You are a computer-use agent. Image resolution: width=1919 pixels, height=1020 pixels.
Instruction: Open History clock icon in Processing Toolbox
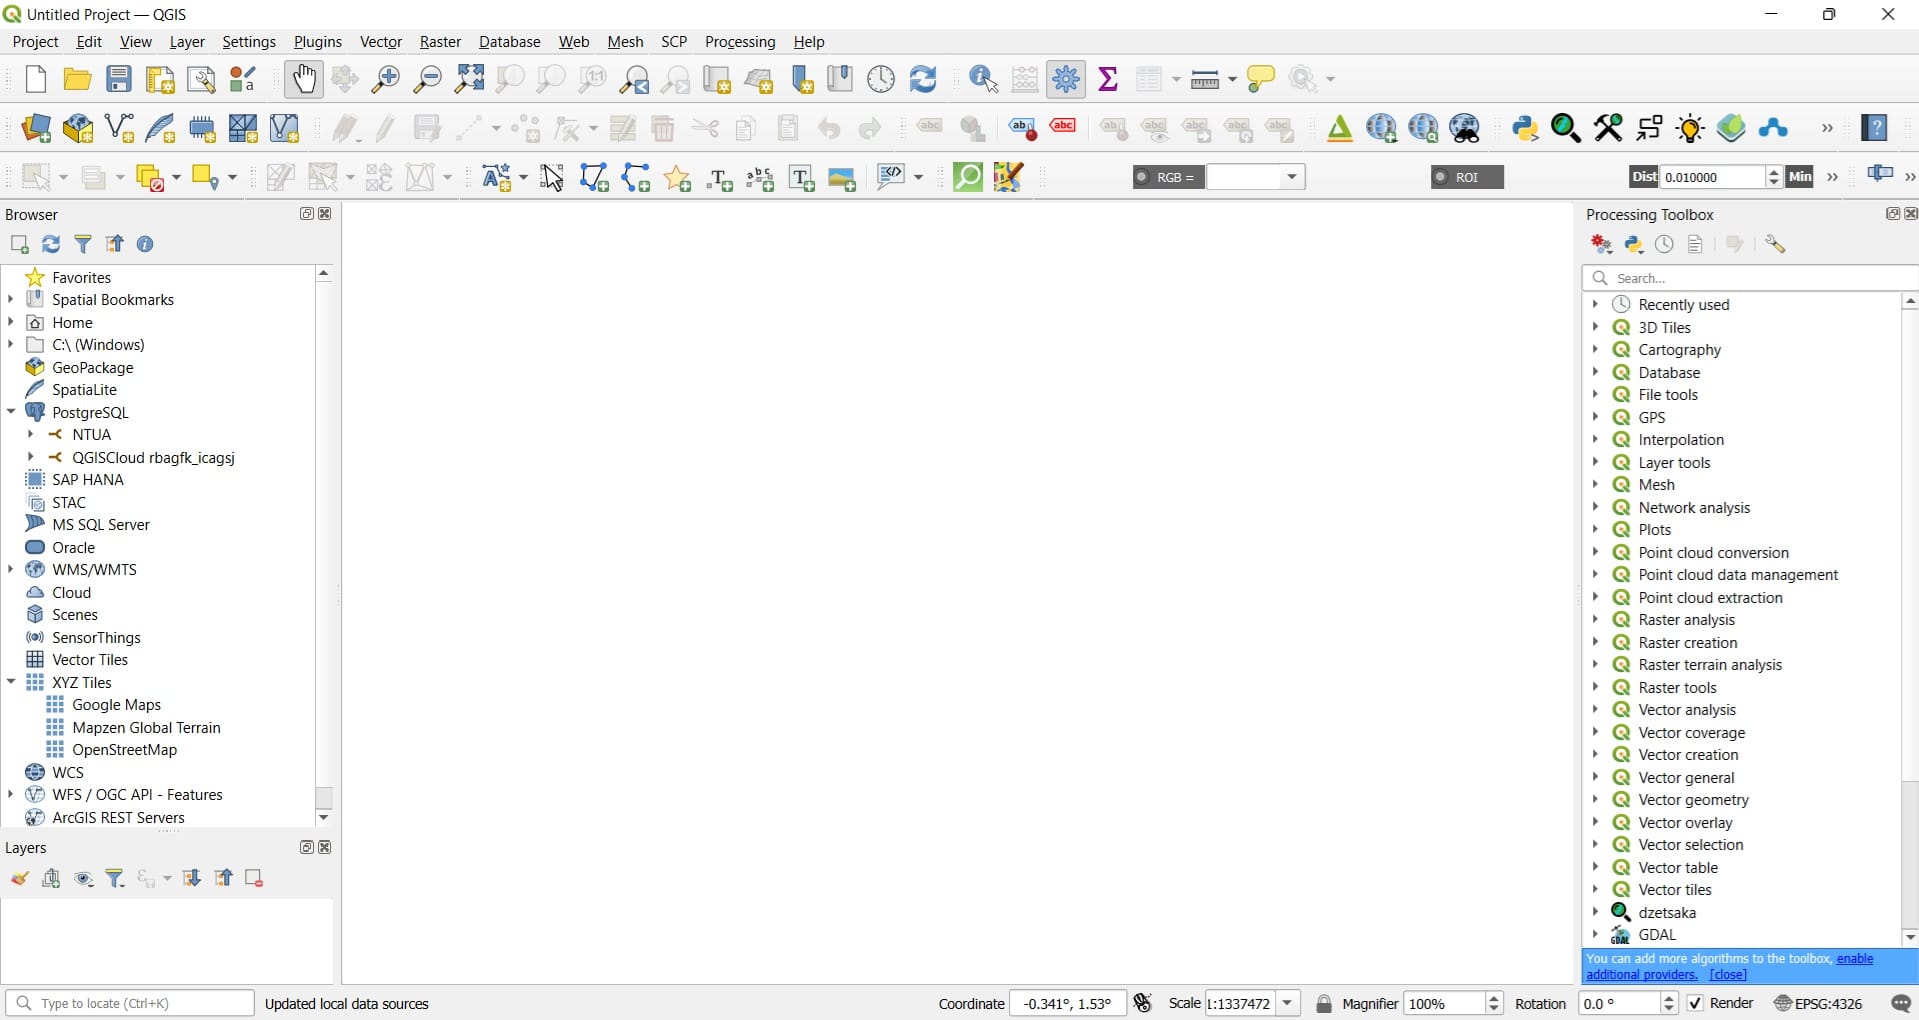(1665, 244)
